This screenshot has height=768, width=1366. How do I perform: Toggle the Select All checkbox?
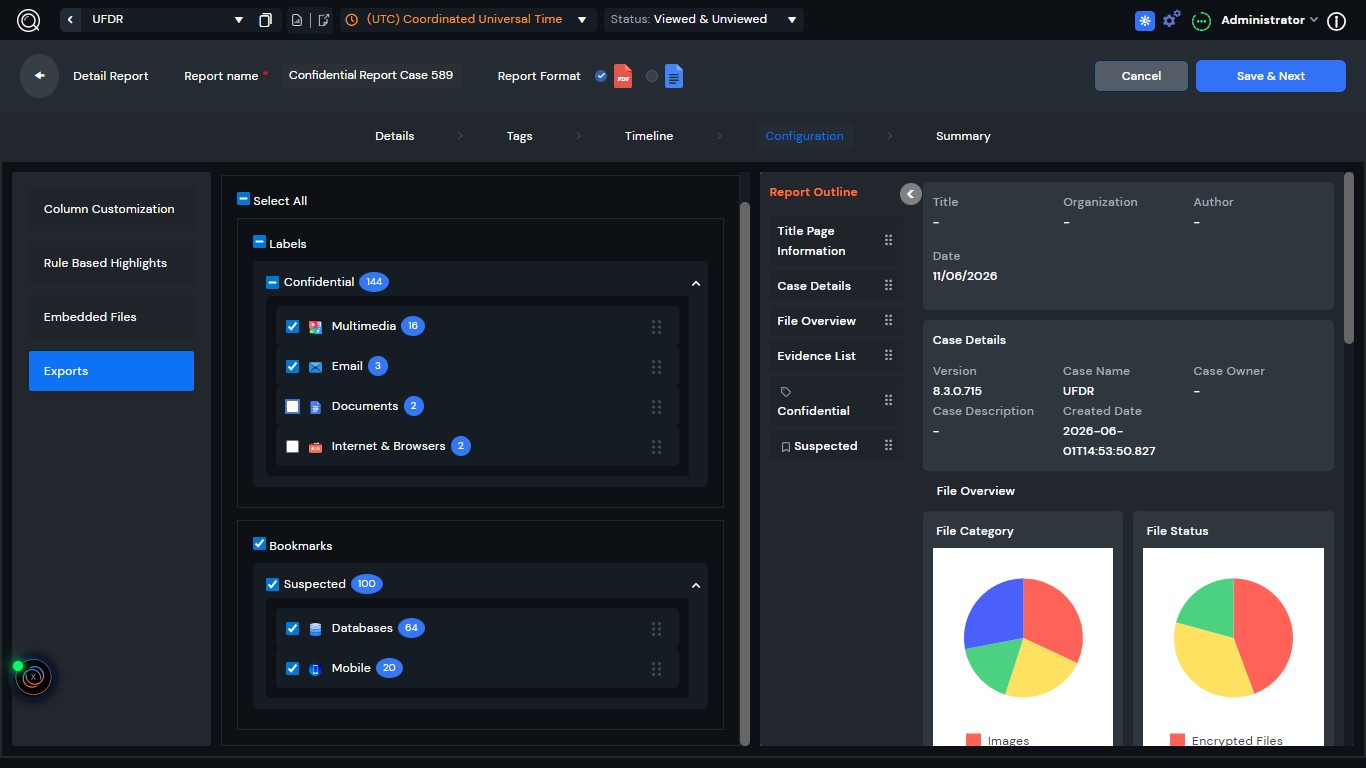[243, 199]
